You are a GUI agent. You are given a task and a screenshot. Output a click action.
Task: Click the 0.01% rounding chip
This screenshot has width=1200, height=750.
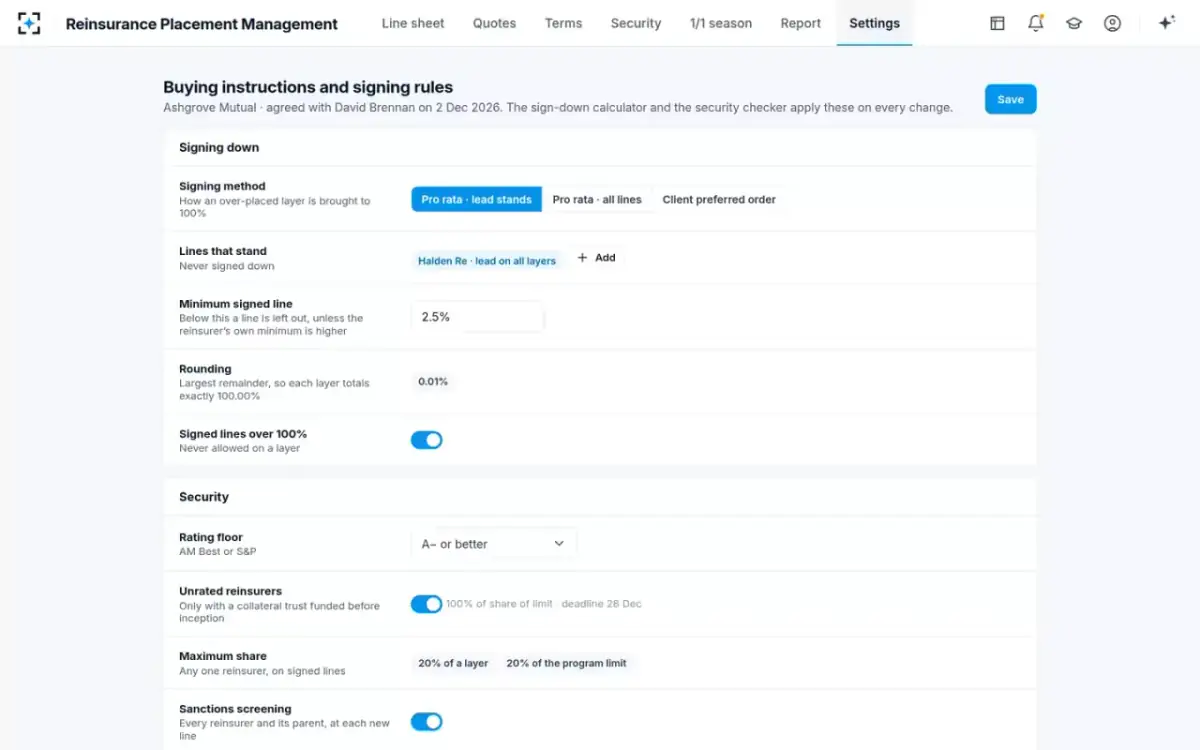[x=433, y=381]
